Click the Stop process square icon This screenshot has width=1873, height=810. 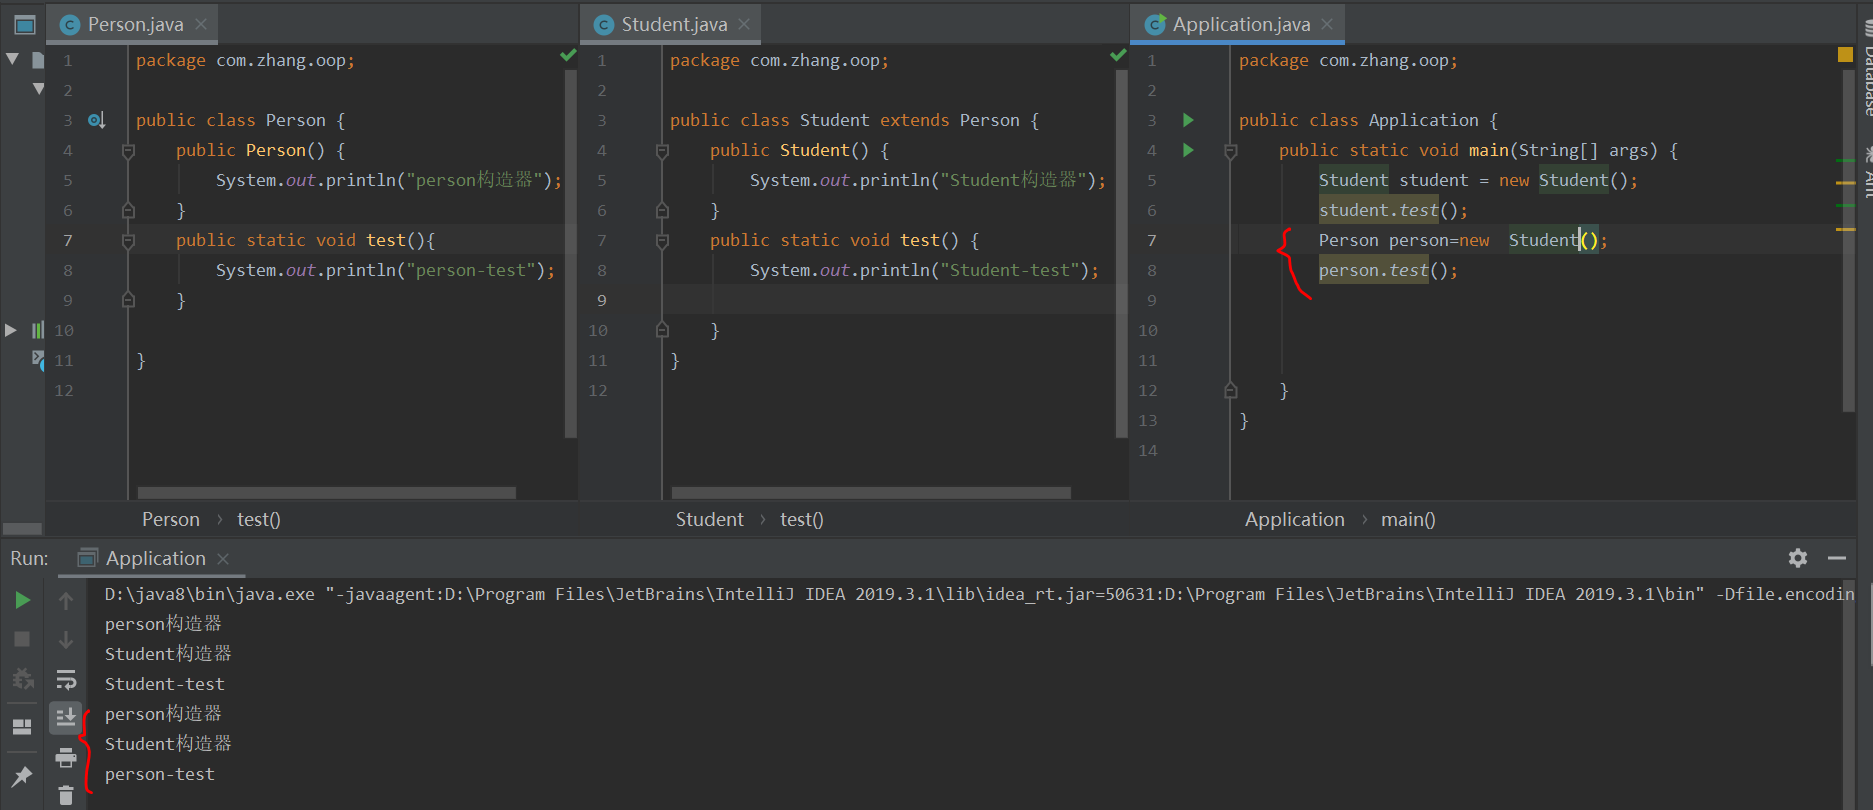(x=22, y=639)
